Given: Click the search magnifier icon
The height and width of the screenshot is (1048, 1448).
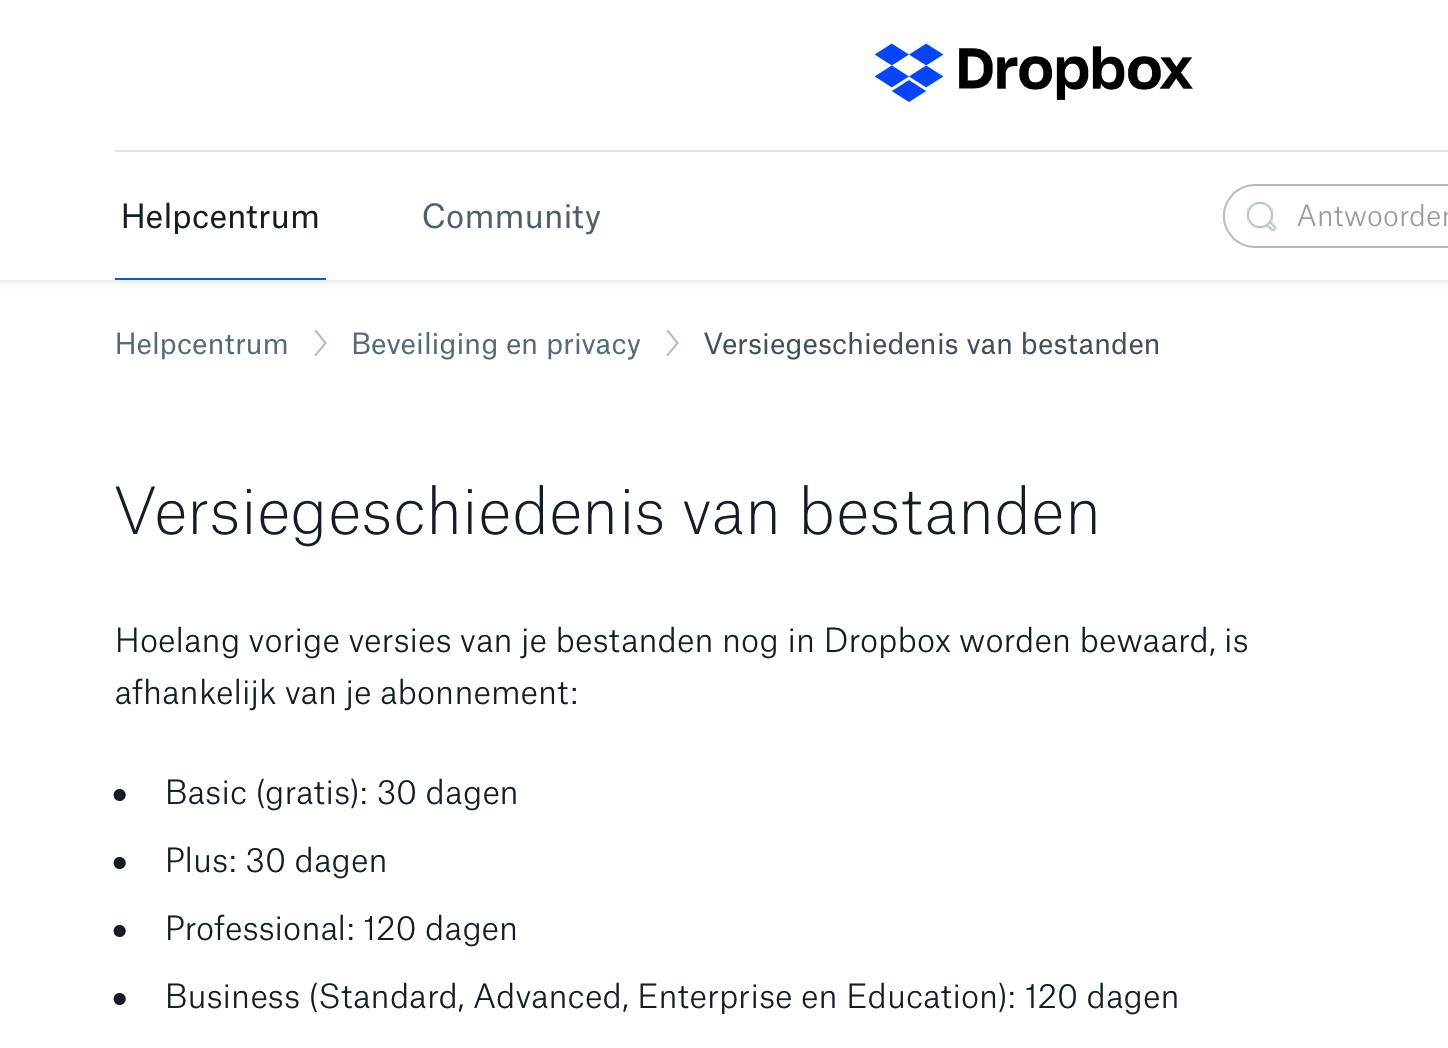Looking at the screenshot, I should [x=1262, y=216].
